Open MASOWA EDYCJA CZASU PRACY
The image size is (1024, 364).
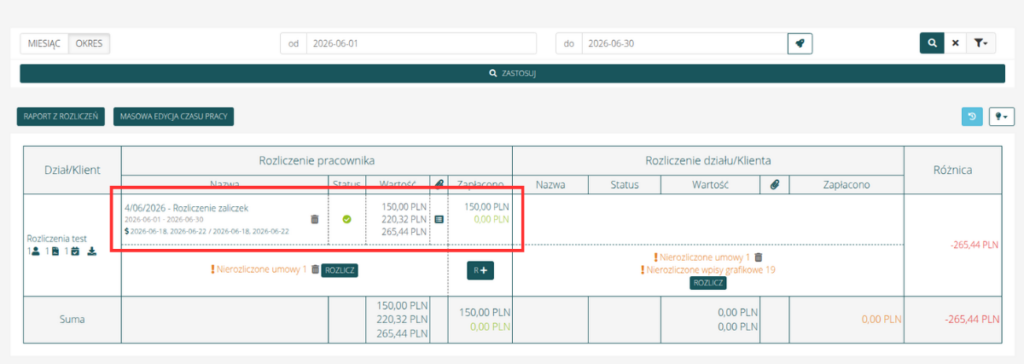pos(174,117)
